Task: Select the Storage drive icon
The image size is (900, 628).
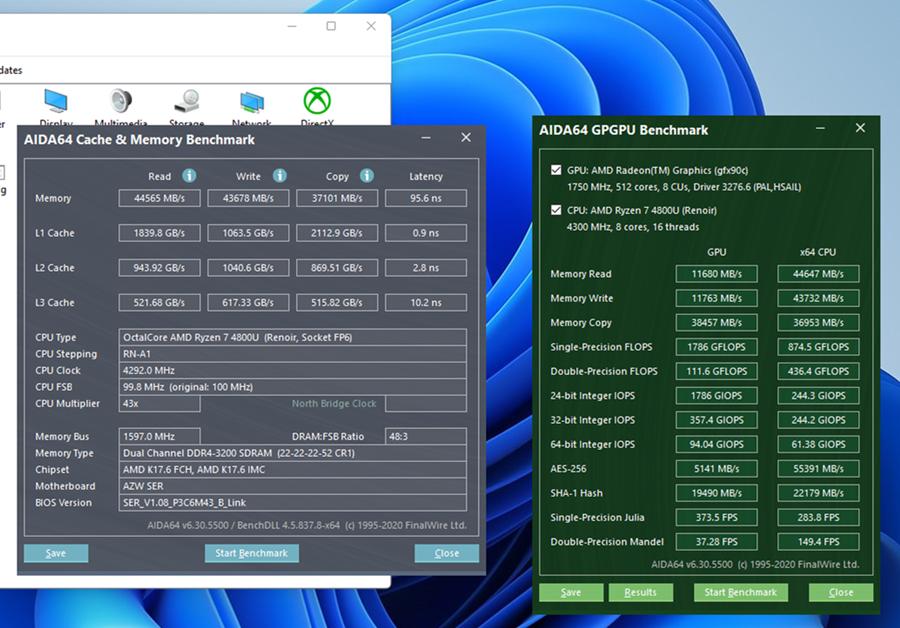Action: tap(186, 102)
